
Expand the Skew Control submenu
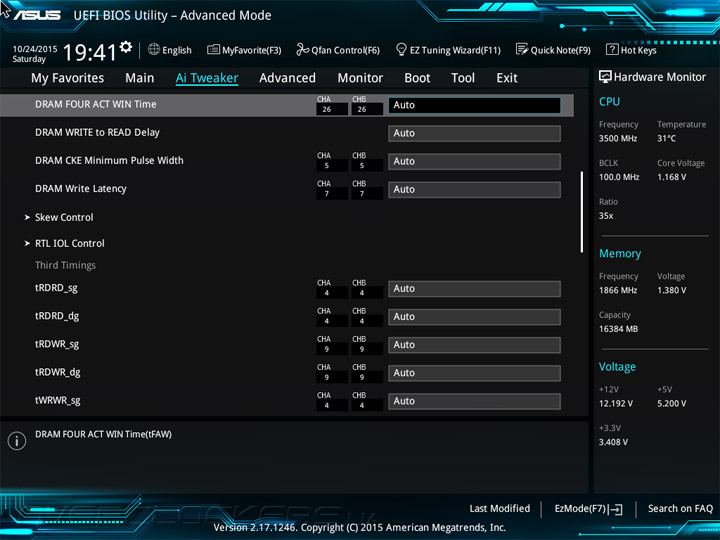click(63, 217)
